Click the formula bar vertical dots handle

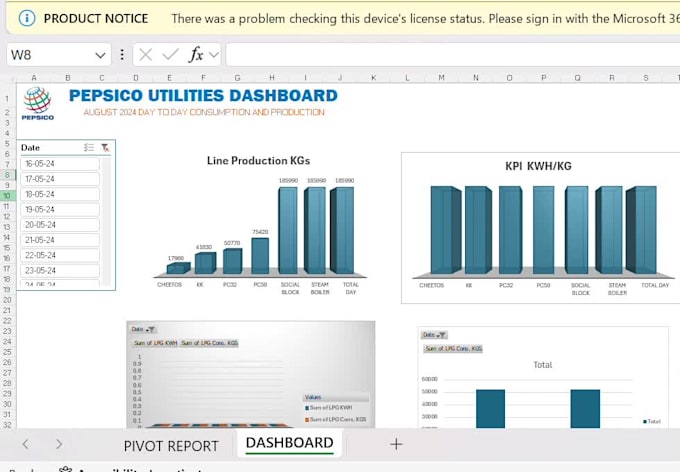click(x=122, y=55)
